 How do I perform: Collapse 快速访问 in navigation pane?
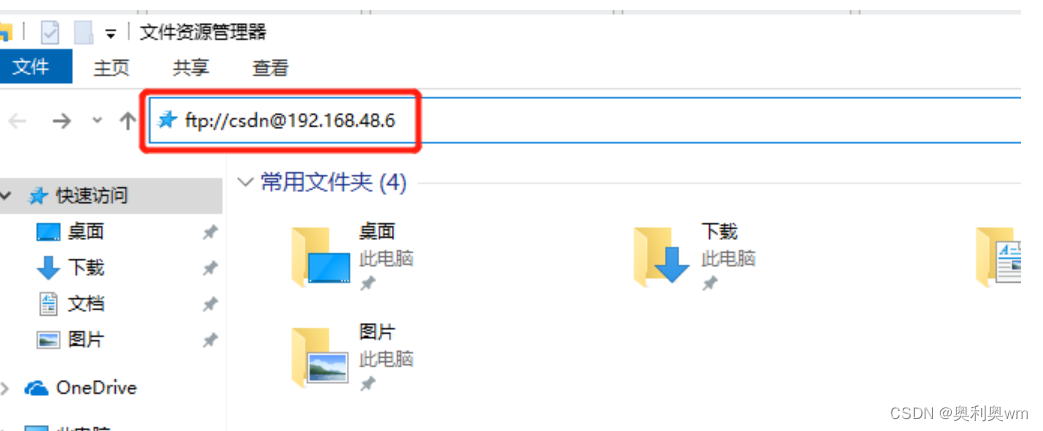click(7, 196)
